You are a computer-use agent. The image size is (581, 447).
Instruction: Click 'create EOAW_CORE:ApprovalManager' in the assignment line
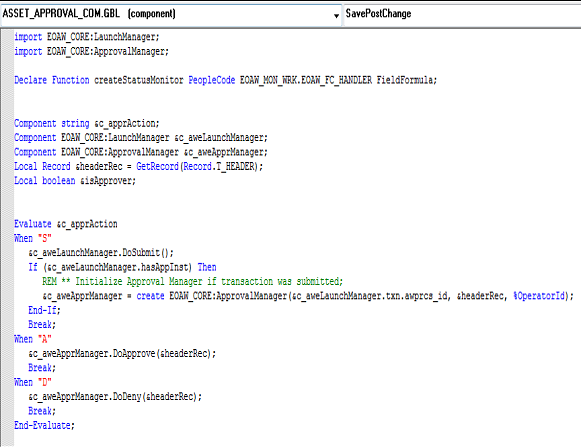tap(212, 296)
